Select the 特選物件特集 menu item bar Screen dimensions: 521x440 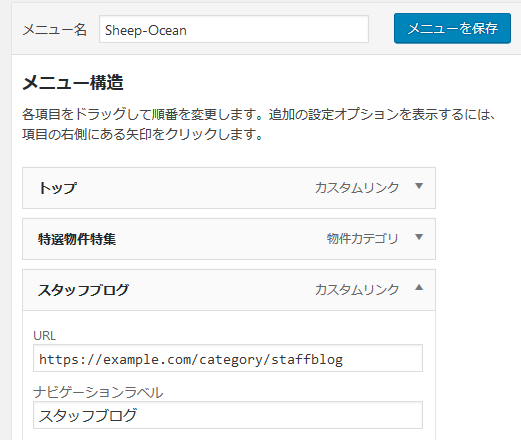pyautogui.click(x=229, y=239)
